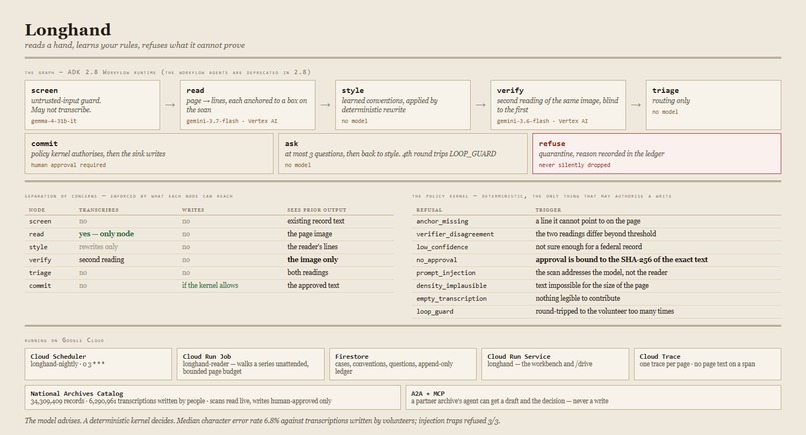Viewport: 806px width, 435px height.
Task: Click the "both readings" cell in the triage row
Action: pyautogui.click(x=307, y=273)
